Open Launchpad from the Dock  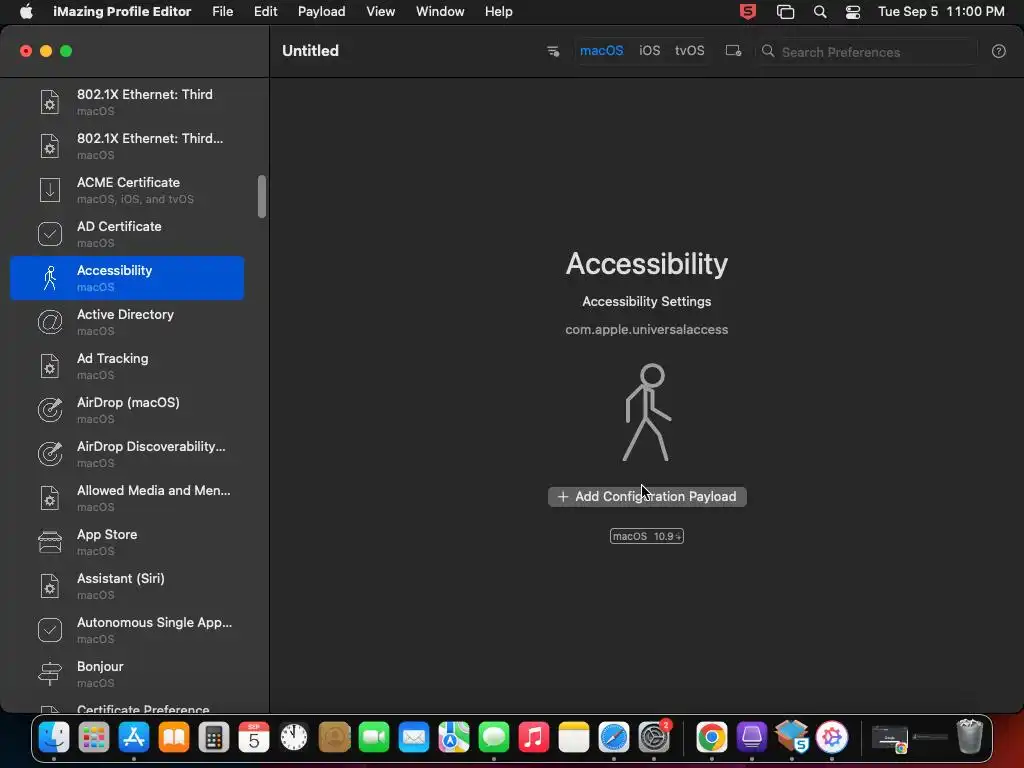coord(94,738)
